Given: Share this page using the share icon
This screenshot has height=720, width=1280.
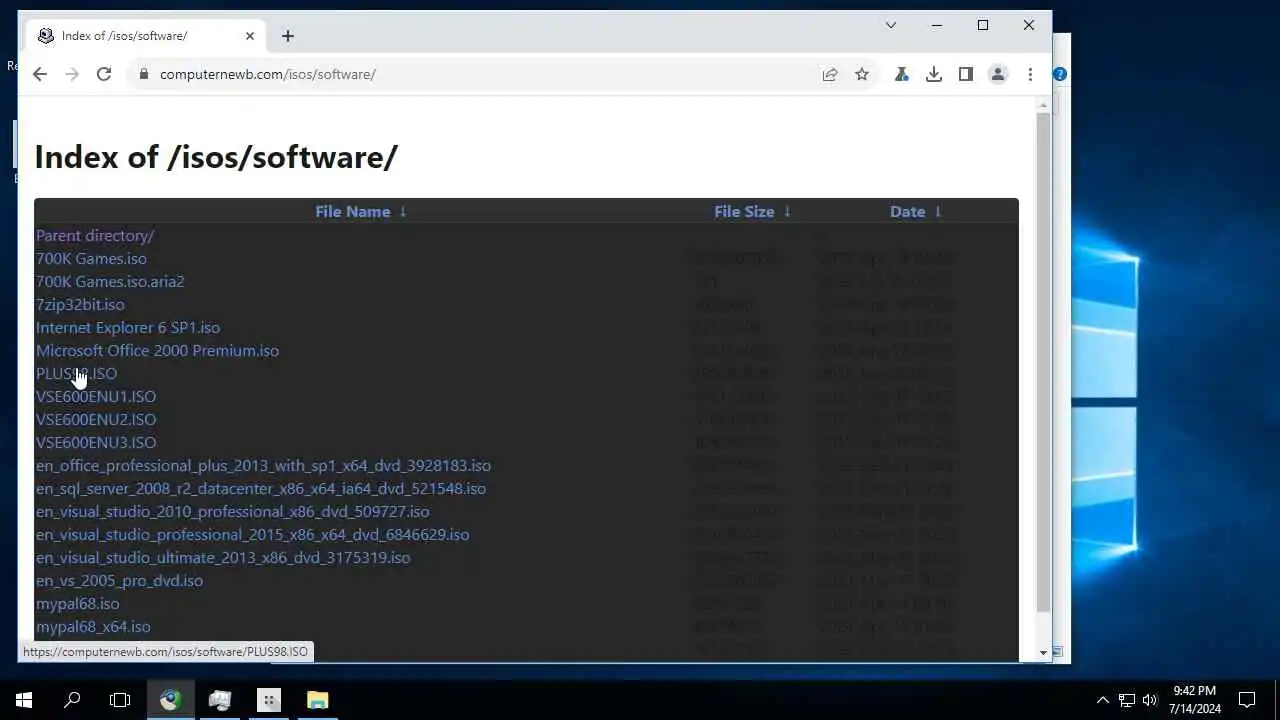Looking at the screenshot, I should (x=830, y=74).
